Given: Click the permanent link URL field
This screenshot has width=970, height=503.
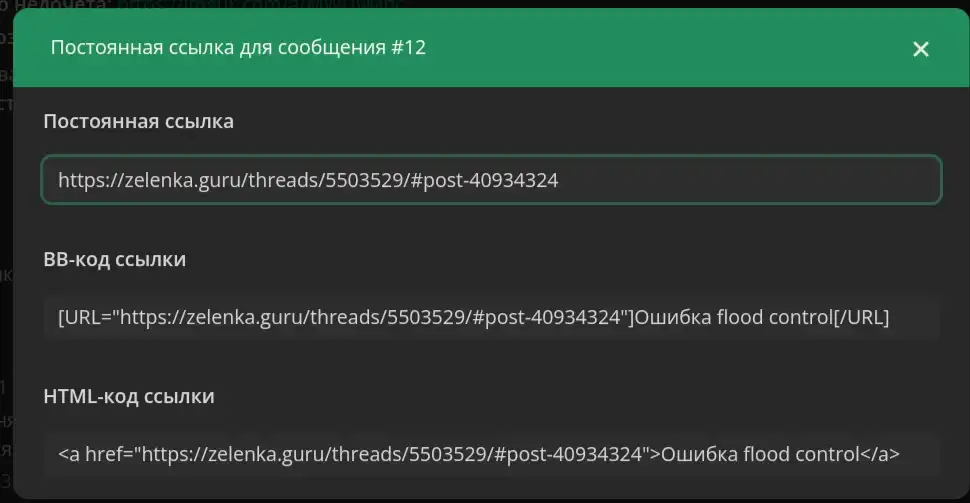Looking at the screenshot, I should pyautogui.click(x=490, y=180).
